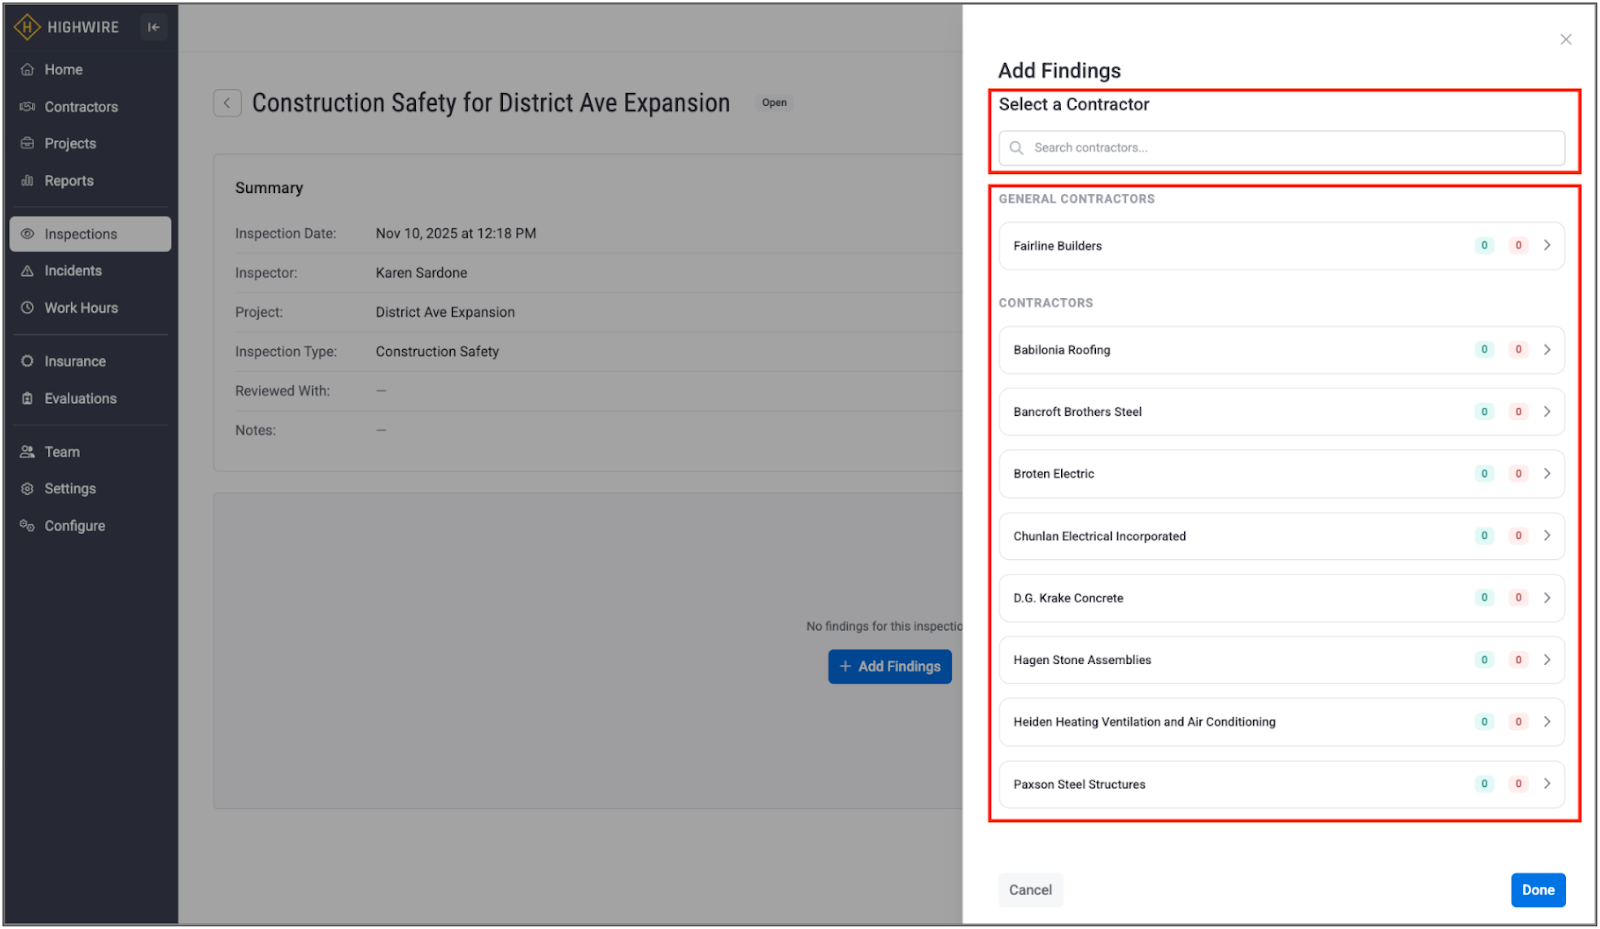The height and width of the screenshot is (929, 1600).
Task: Expand the Babilonia Roofing row arrow
Action: click(1547, 350)
